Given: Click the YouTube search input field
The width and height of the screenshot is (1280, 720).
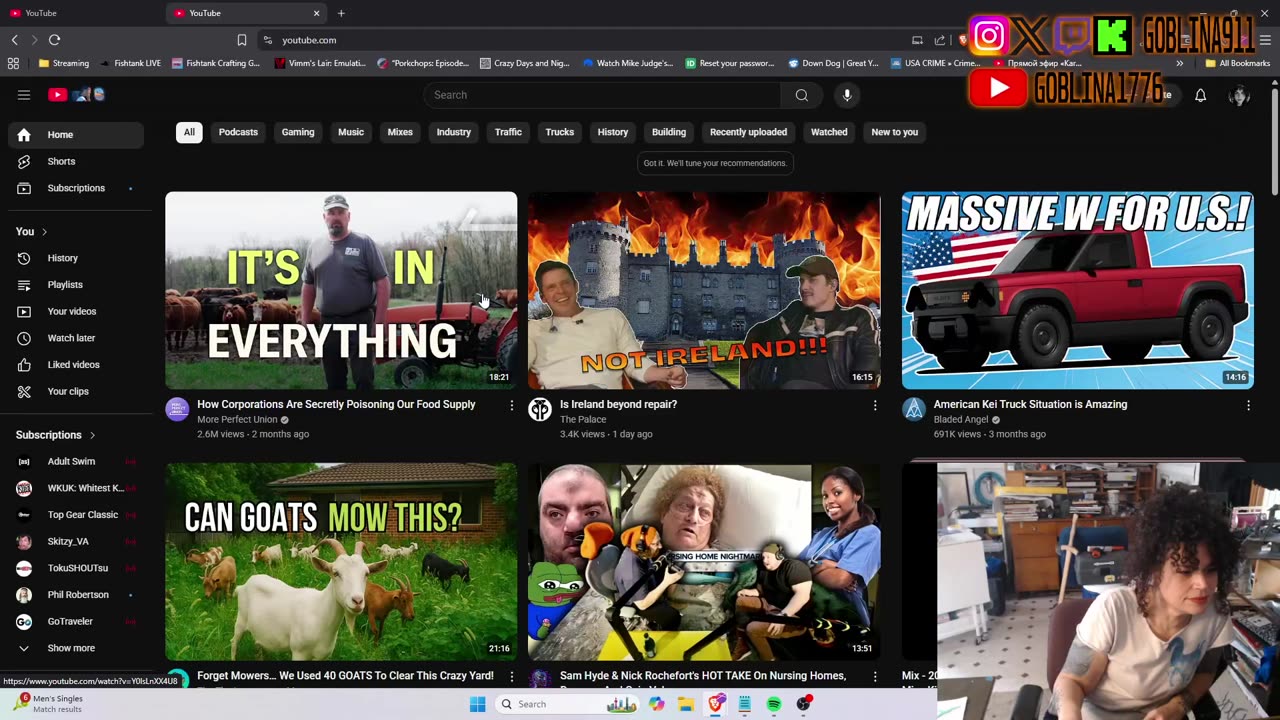Looking at the screenshot, I should tap(602, 95).
